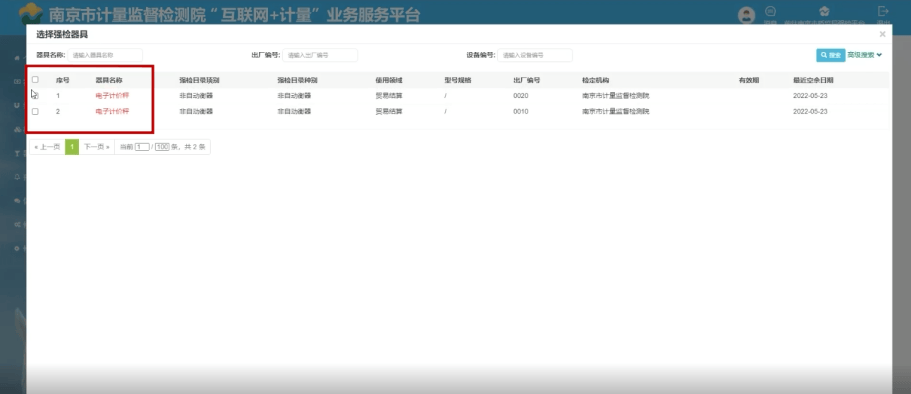911x394 pixels.
Task: Click the 选择强检器具 dialog title
Action: tap(62, 35)
